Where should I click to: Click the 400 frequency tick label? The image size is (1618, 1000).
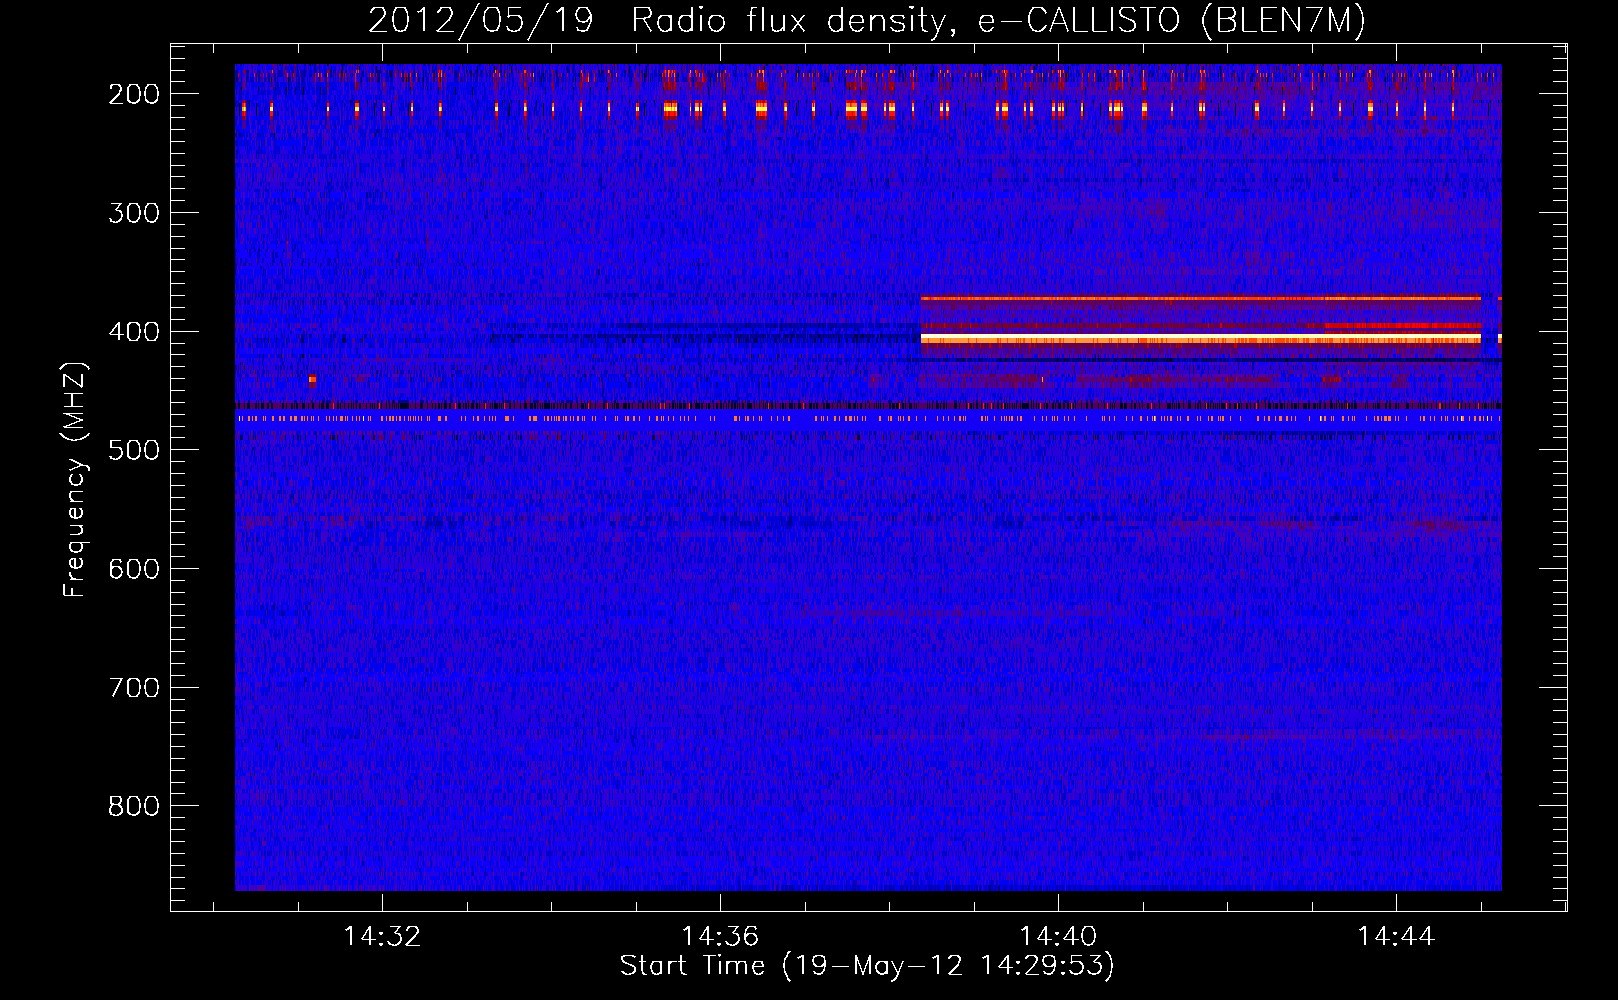(134, 332)
